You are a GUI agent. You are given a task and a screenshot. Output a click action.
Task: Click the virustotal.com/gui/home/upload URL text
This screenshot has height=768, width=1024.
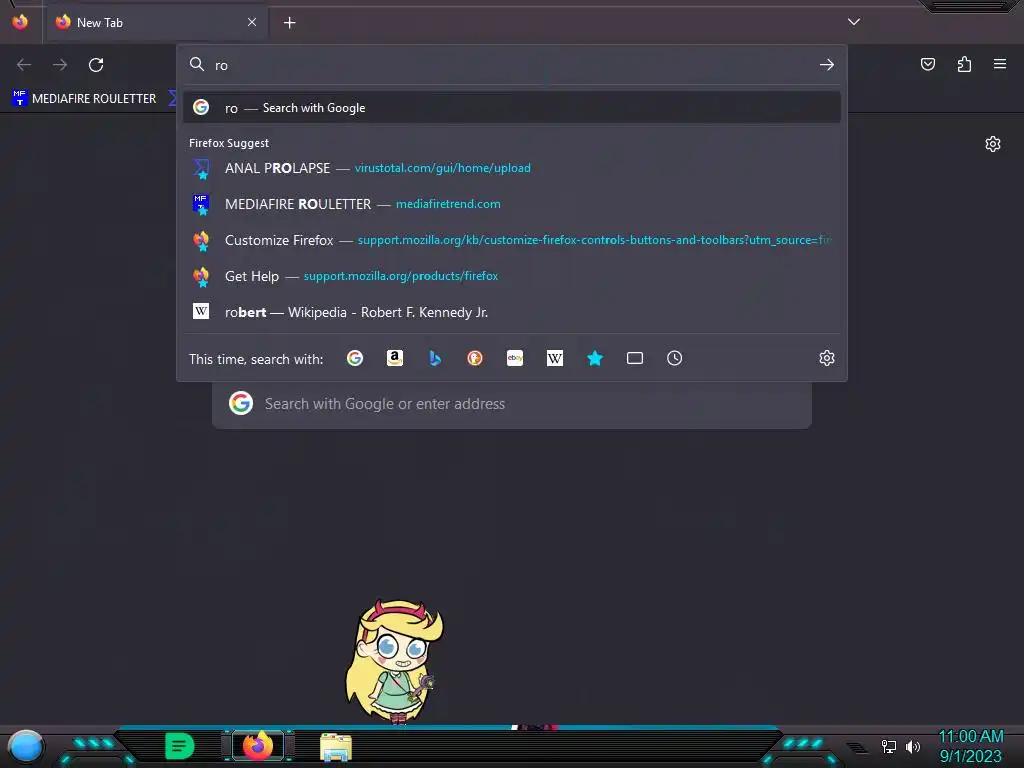pos(442,168)
